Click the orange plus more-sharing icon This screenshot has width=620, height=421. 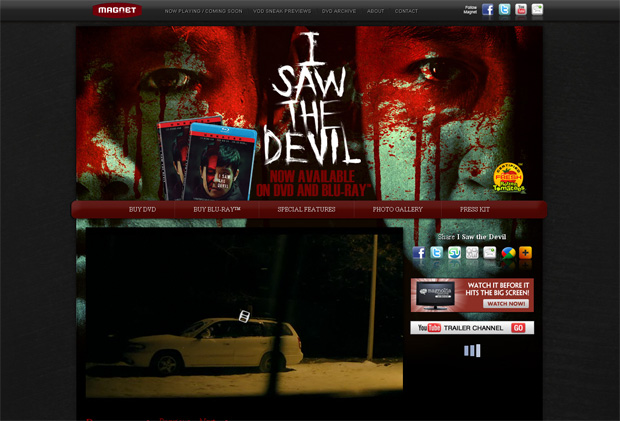point(525,252)
